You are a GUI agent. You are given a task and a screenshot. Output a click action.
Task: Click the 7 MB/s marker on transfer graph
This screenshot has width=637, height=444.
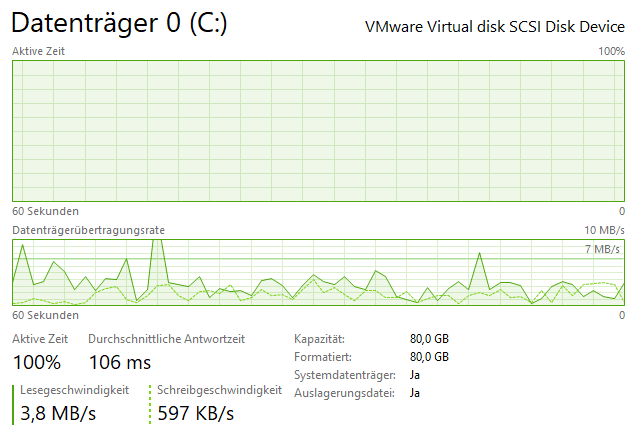602,249
